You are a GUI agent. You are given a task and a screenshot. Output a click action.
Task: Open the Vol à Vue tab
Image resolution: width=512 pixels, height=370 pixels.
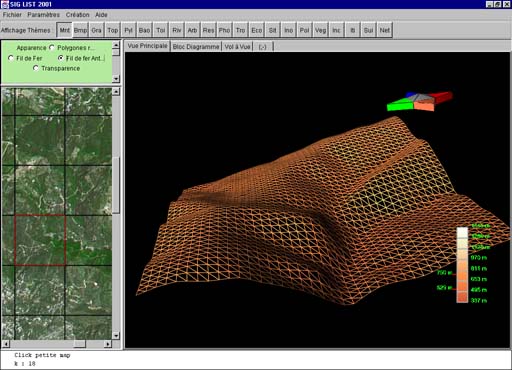(x=237, y=47)
